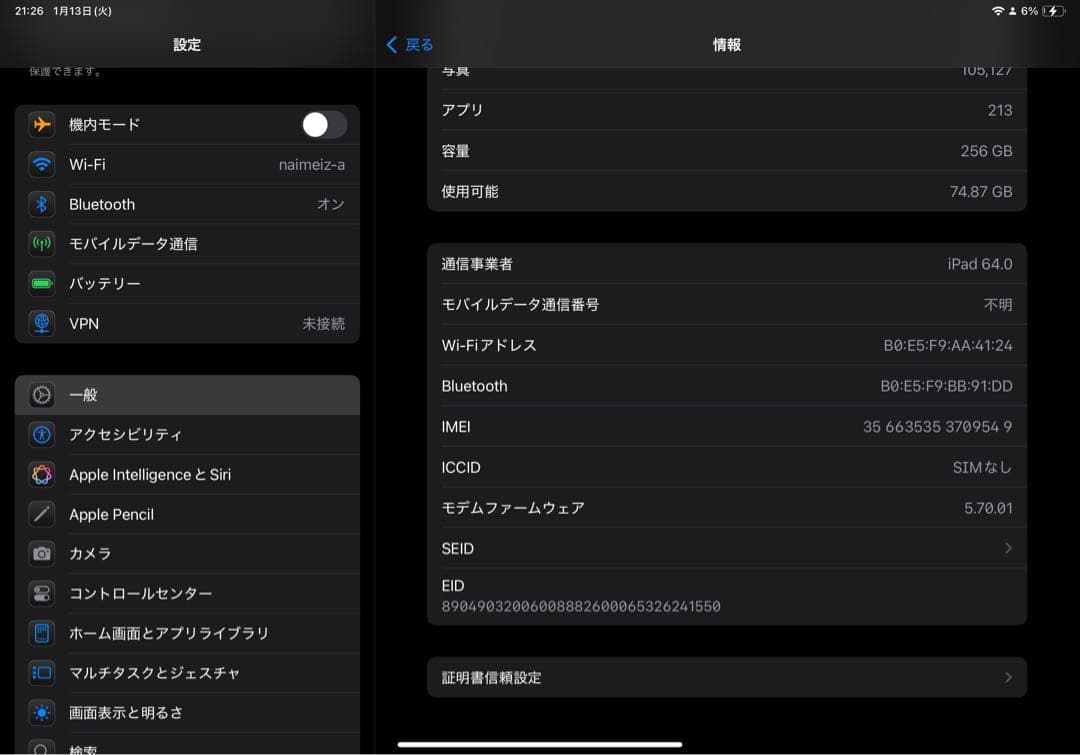Tap the 戻る back button

(x=409, y=44)
